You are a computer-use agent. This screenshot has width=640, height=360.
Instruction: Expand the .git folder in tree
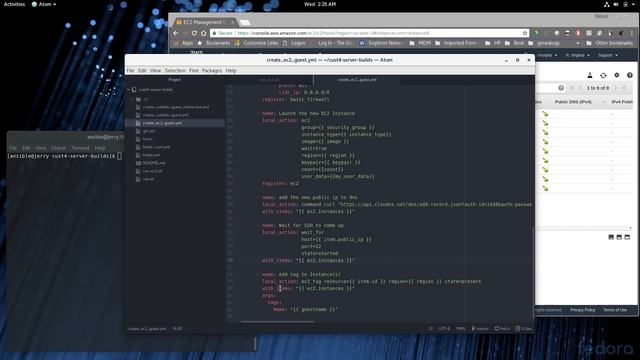tap(133, 99)
